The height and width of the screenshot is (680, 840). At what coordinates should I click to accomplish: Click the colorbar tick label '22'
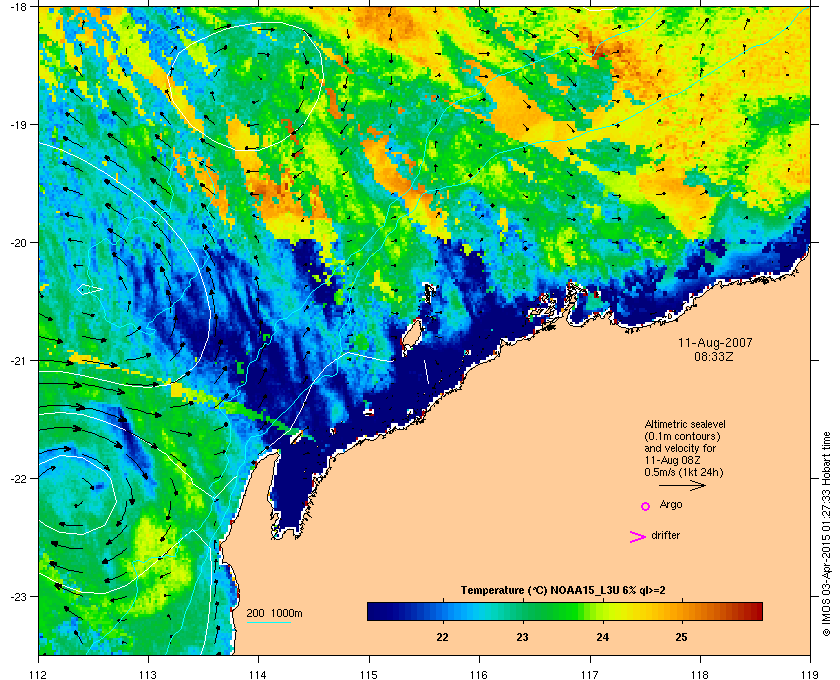442,637
